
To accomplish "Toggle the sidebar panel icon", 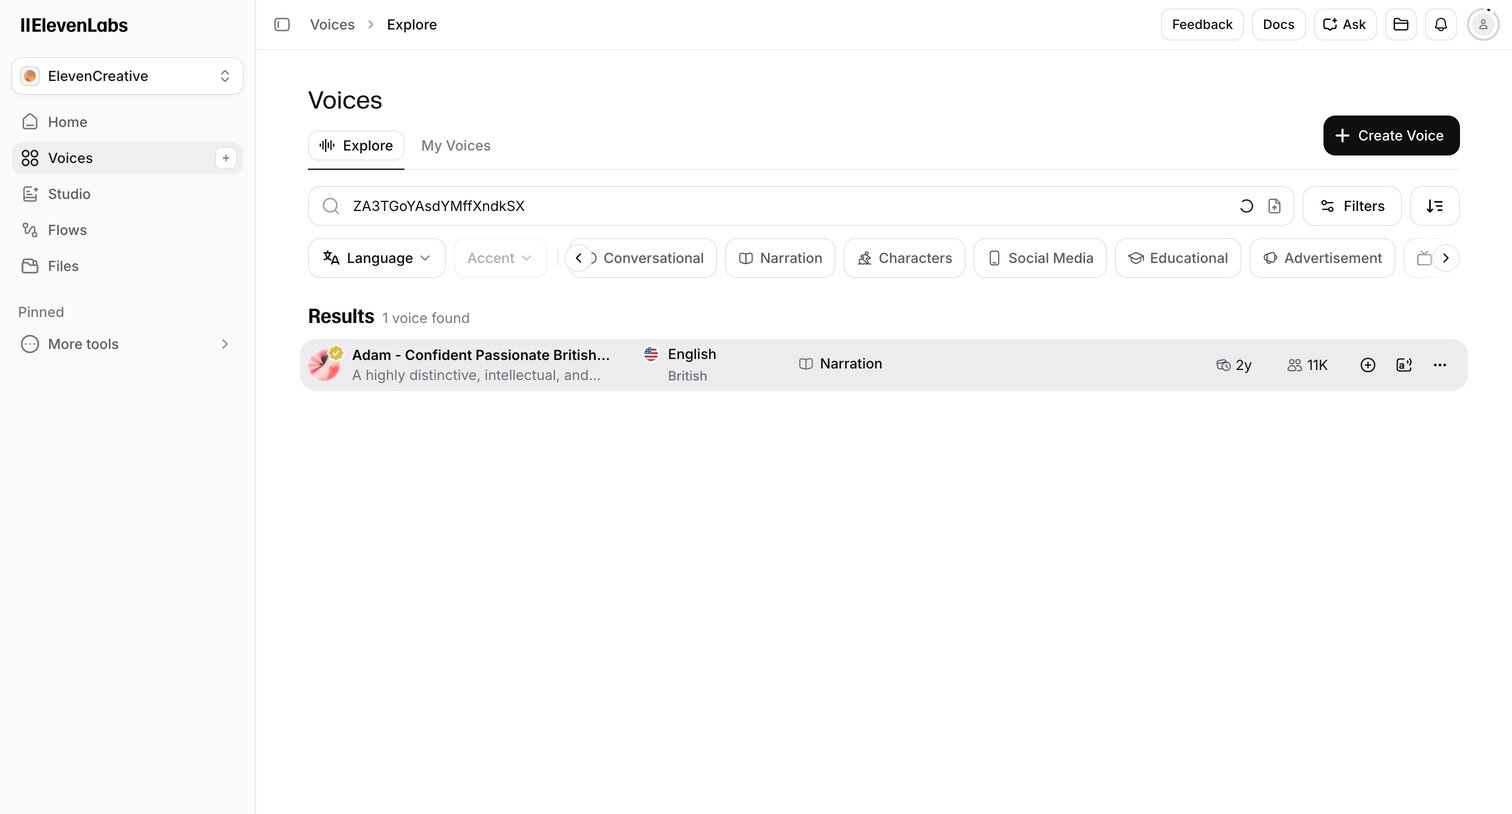I will 282,24.
